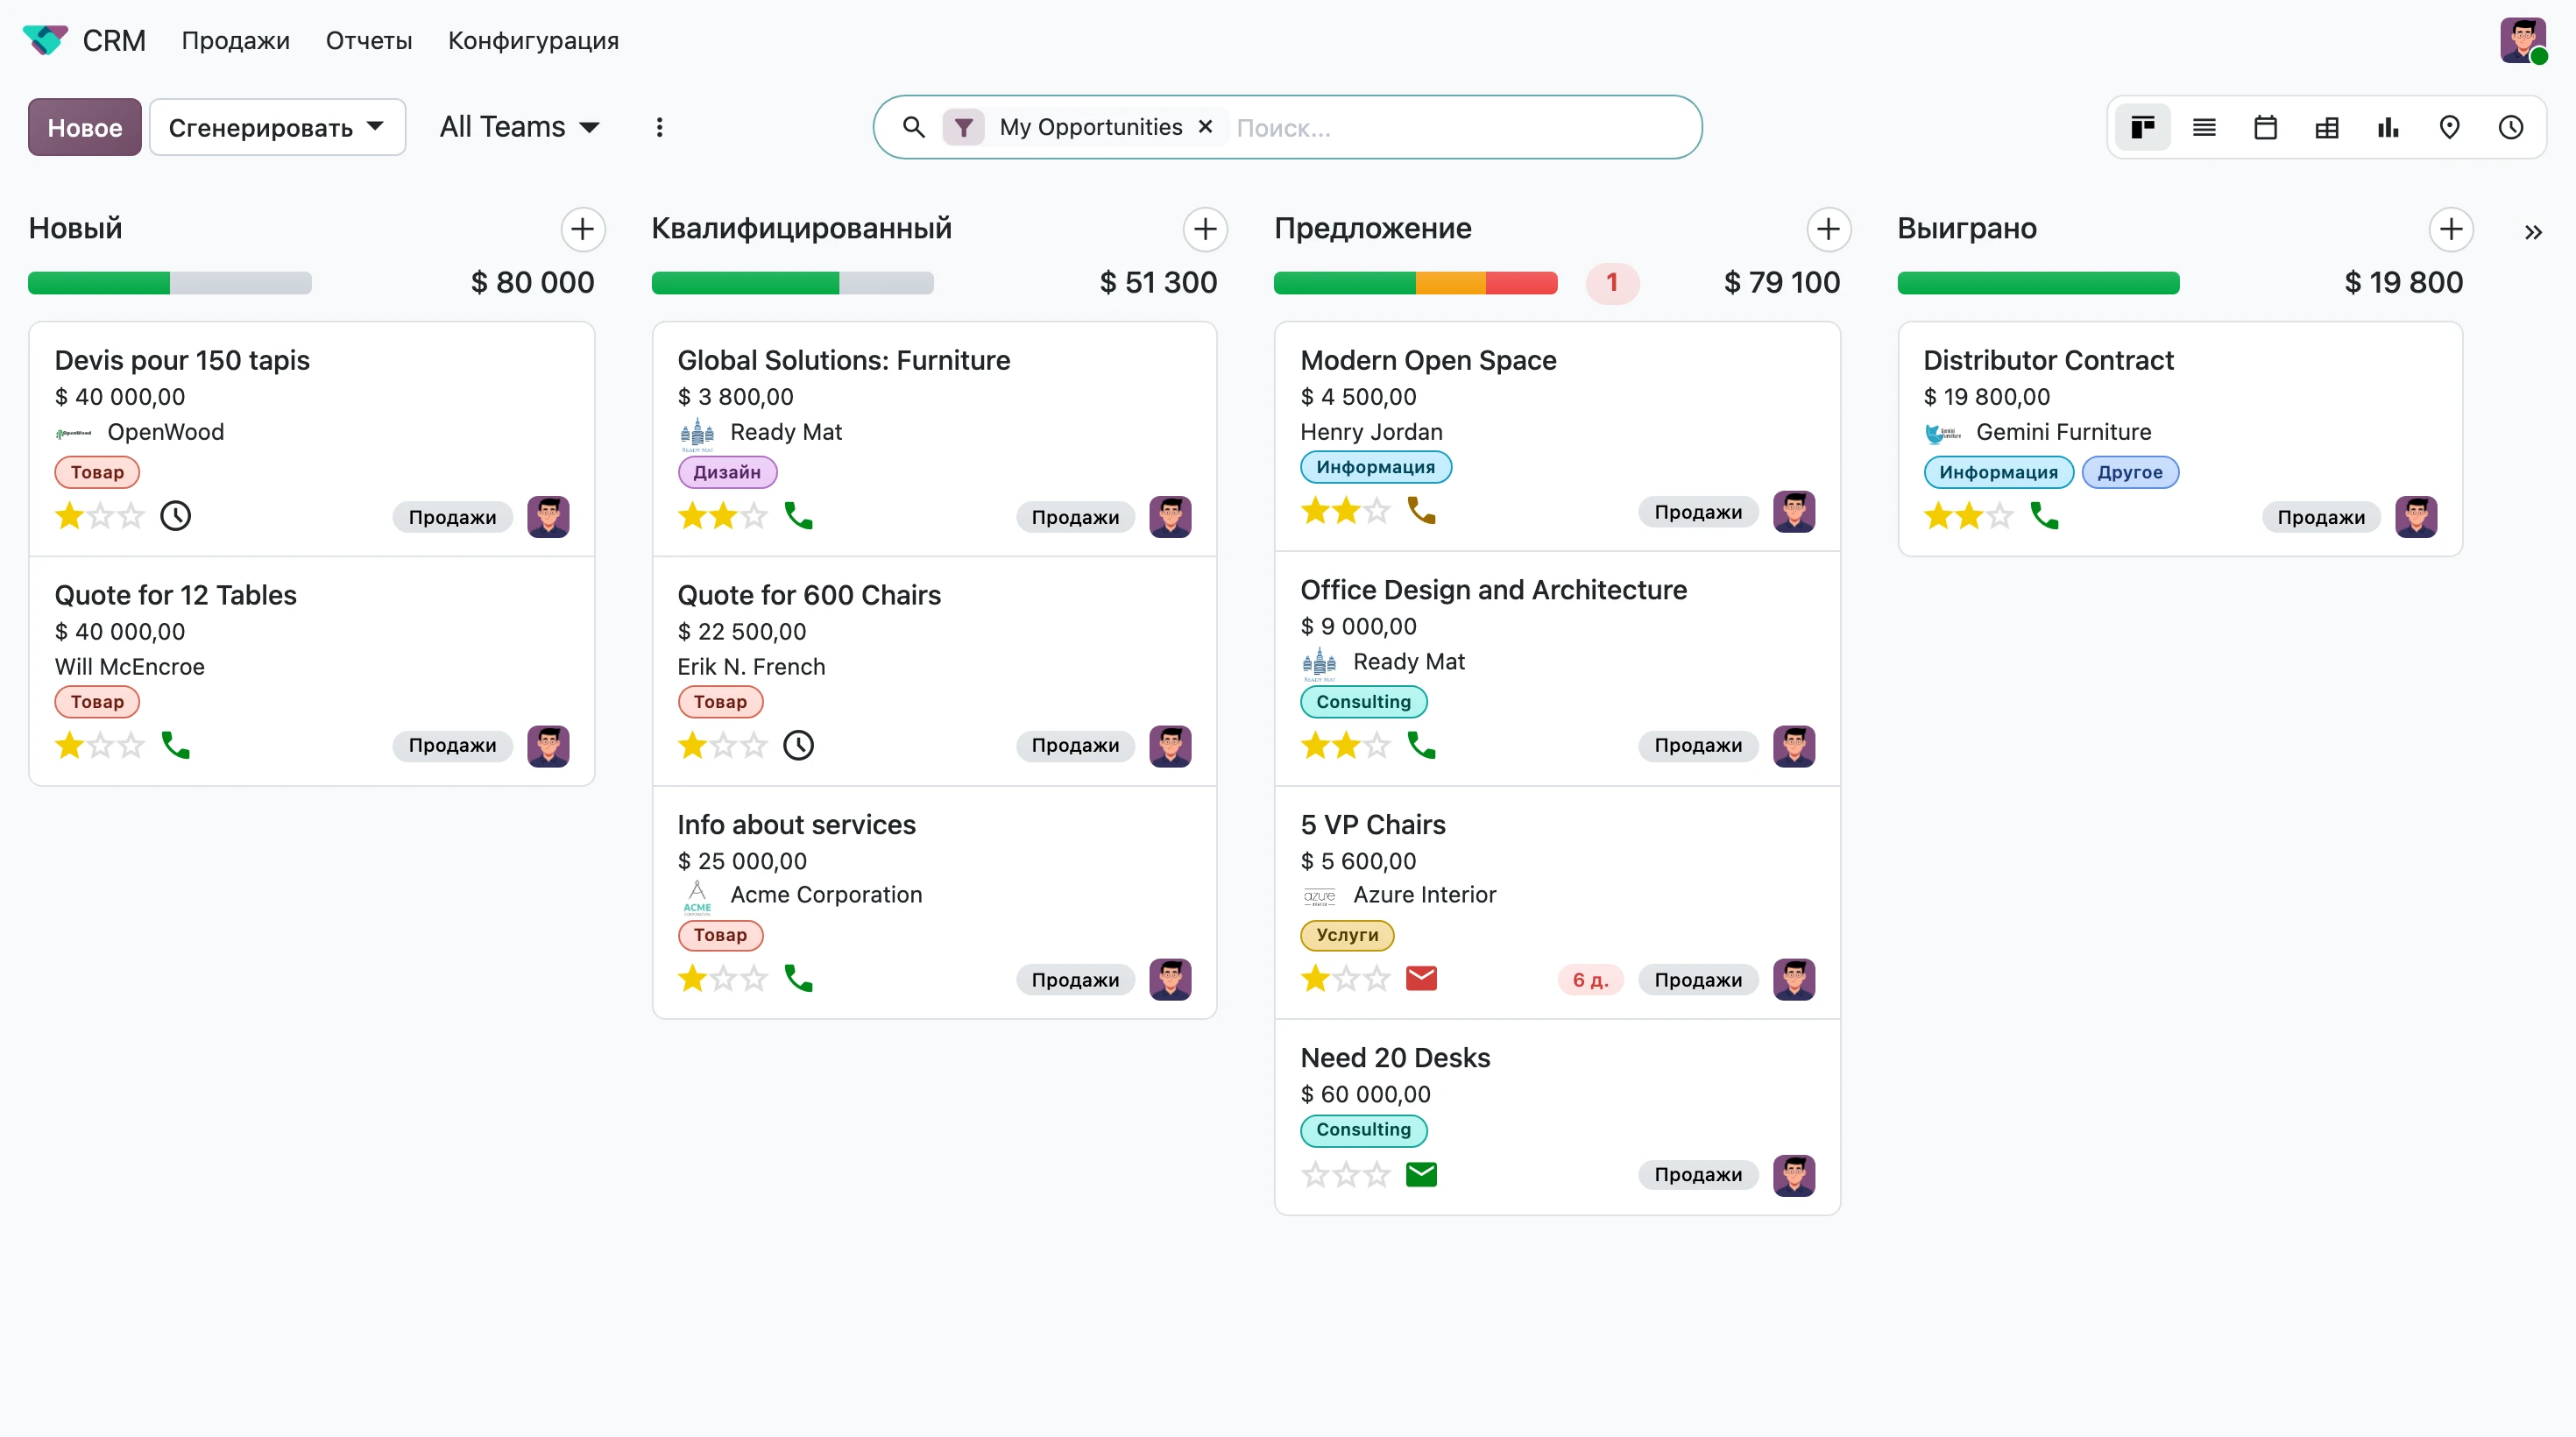Open the three-dot actions menu icon
The width and height of the screenshot is (2576, 1437).
pos(659,127)
